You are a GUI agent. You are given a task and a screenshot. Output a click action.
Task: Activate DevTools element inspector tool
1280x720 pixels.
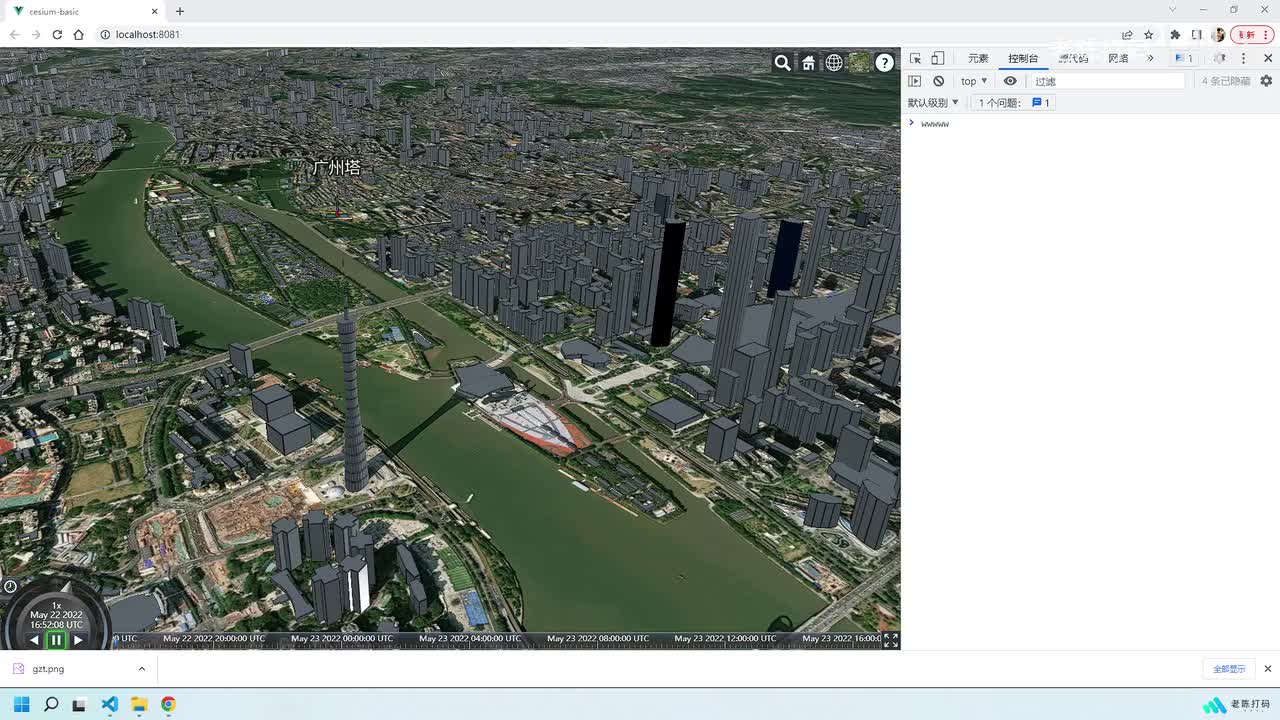click(915, 58)
